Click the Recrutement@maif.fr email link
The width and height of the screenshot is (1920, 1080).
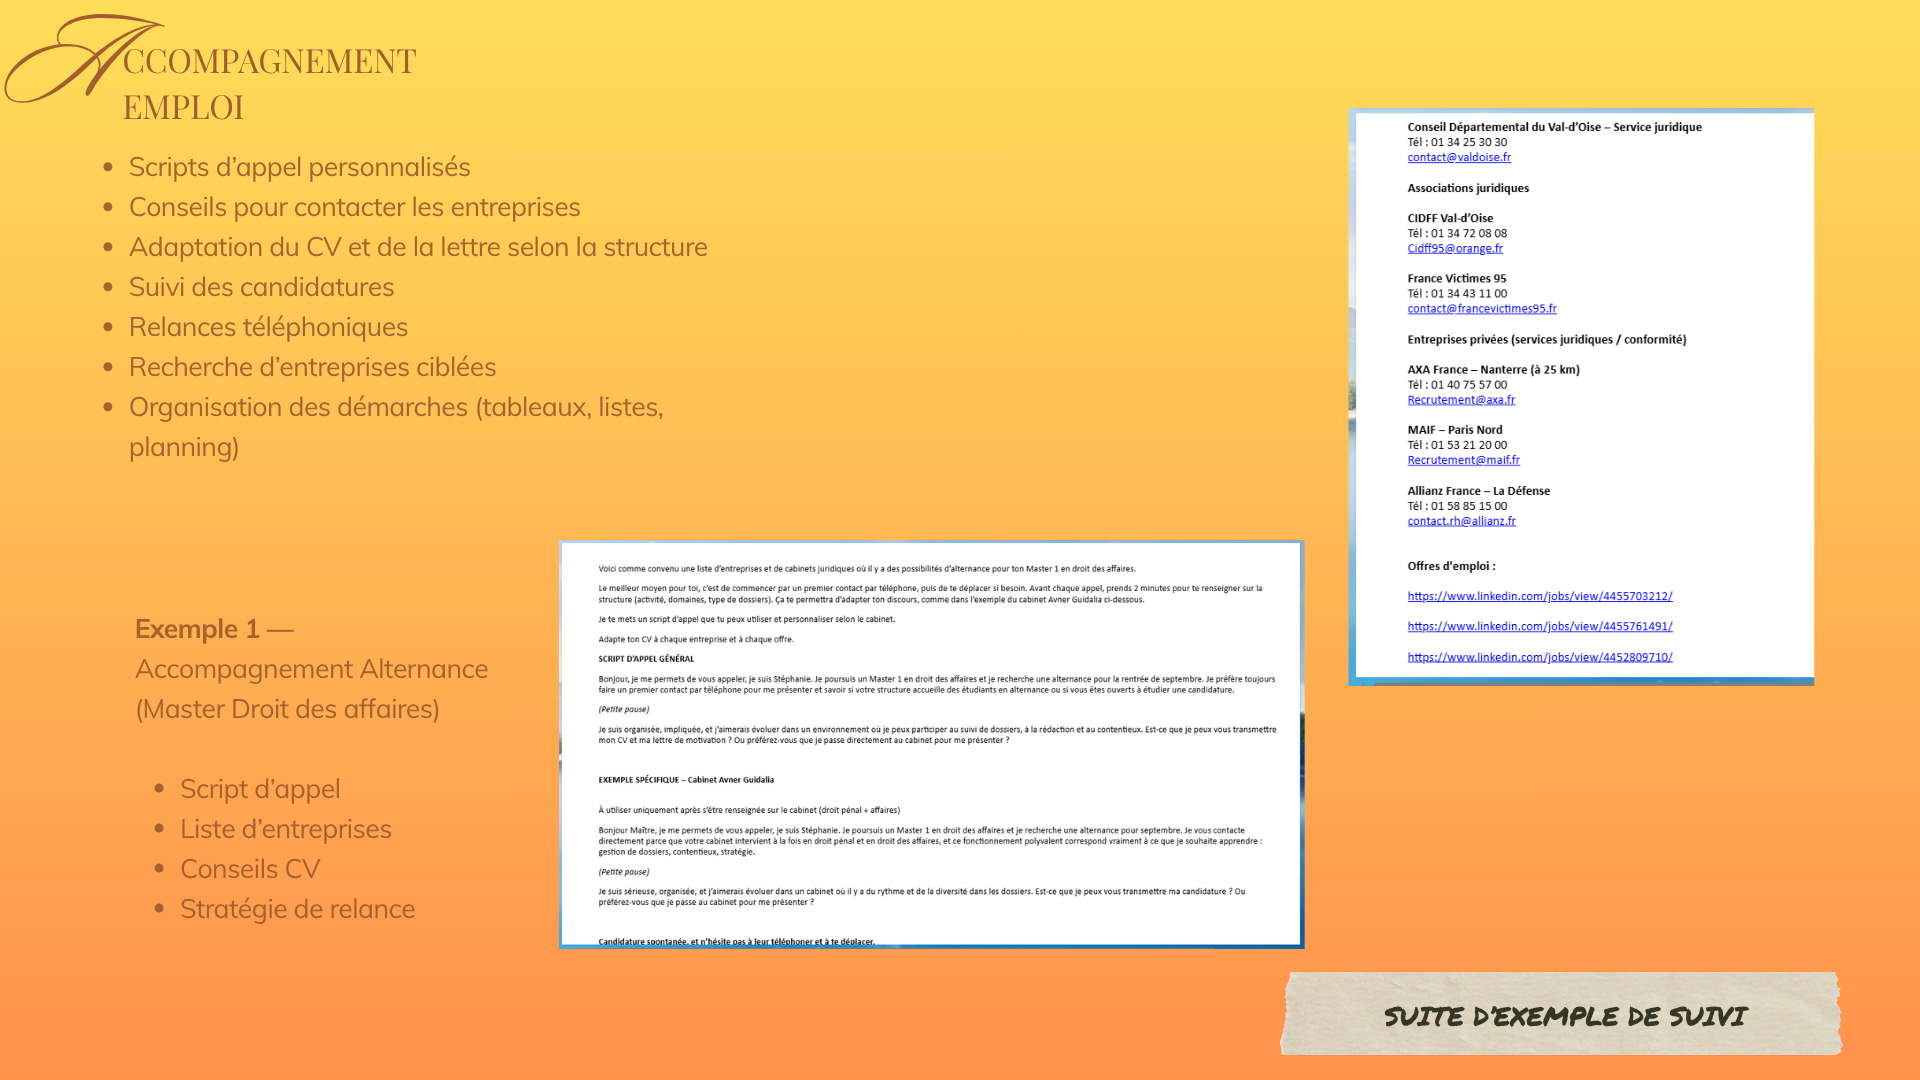1463,461
